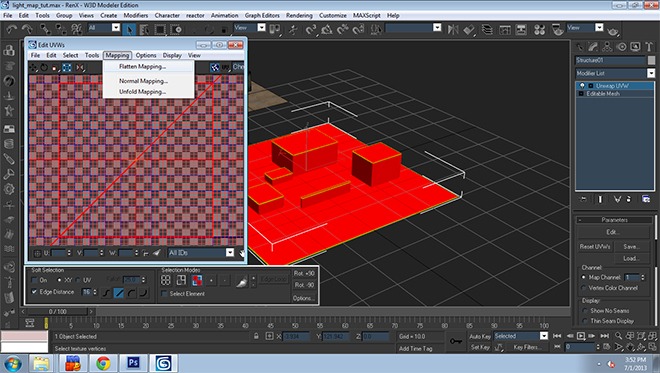
Task: Select the Thin Seam Display radio
Action: pos(585,321)
